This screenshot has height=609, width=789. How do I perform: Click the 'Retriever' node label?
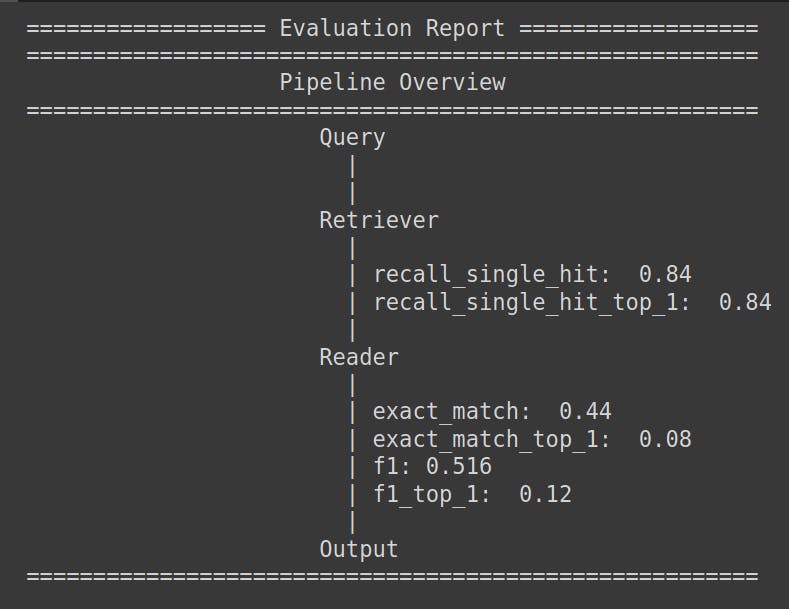(x=379, y=220)
